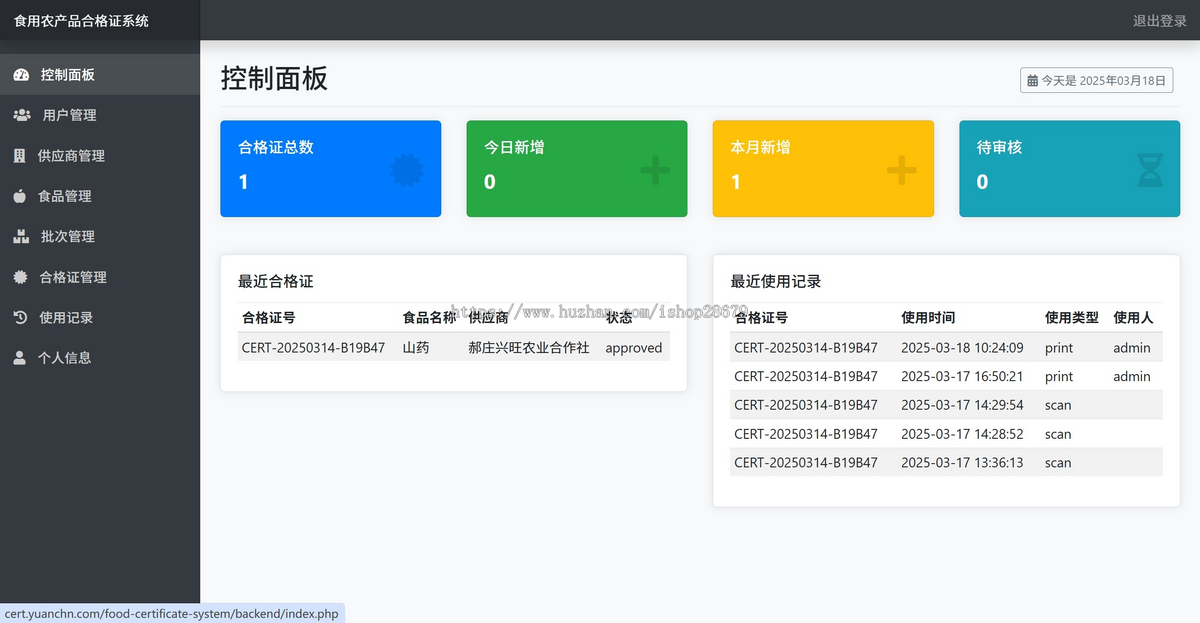
Task: Go to 使用记录 in the sidebar
Action: (x=100, y=317)
